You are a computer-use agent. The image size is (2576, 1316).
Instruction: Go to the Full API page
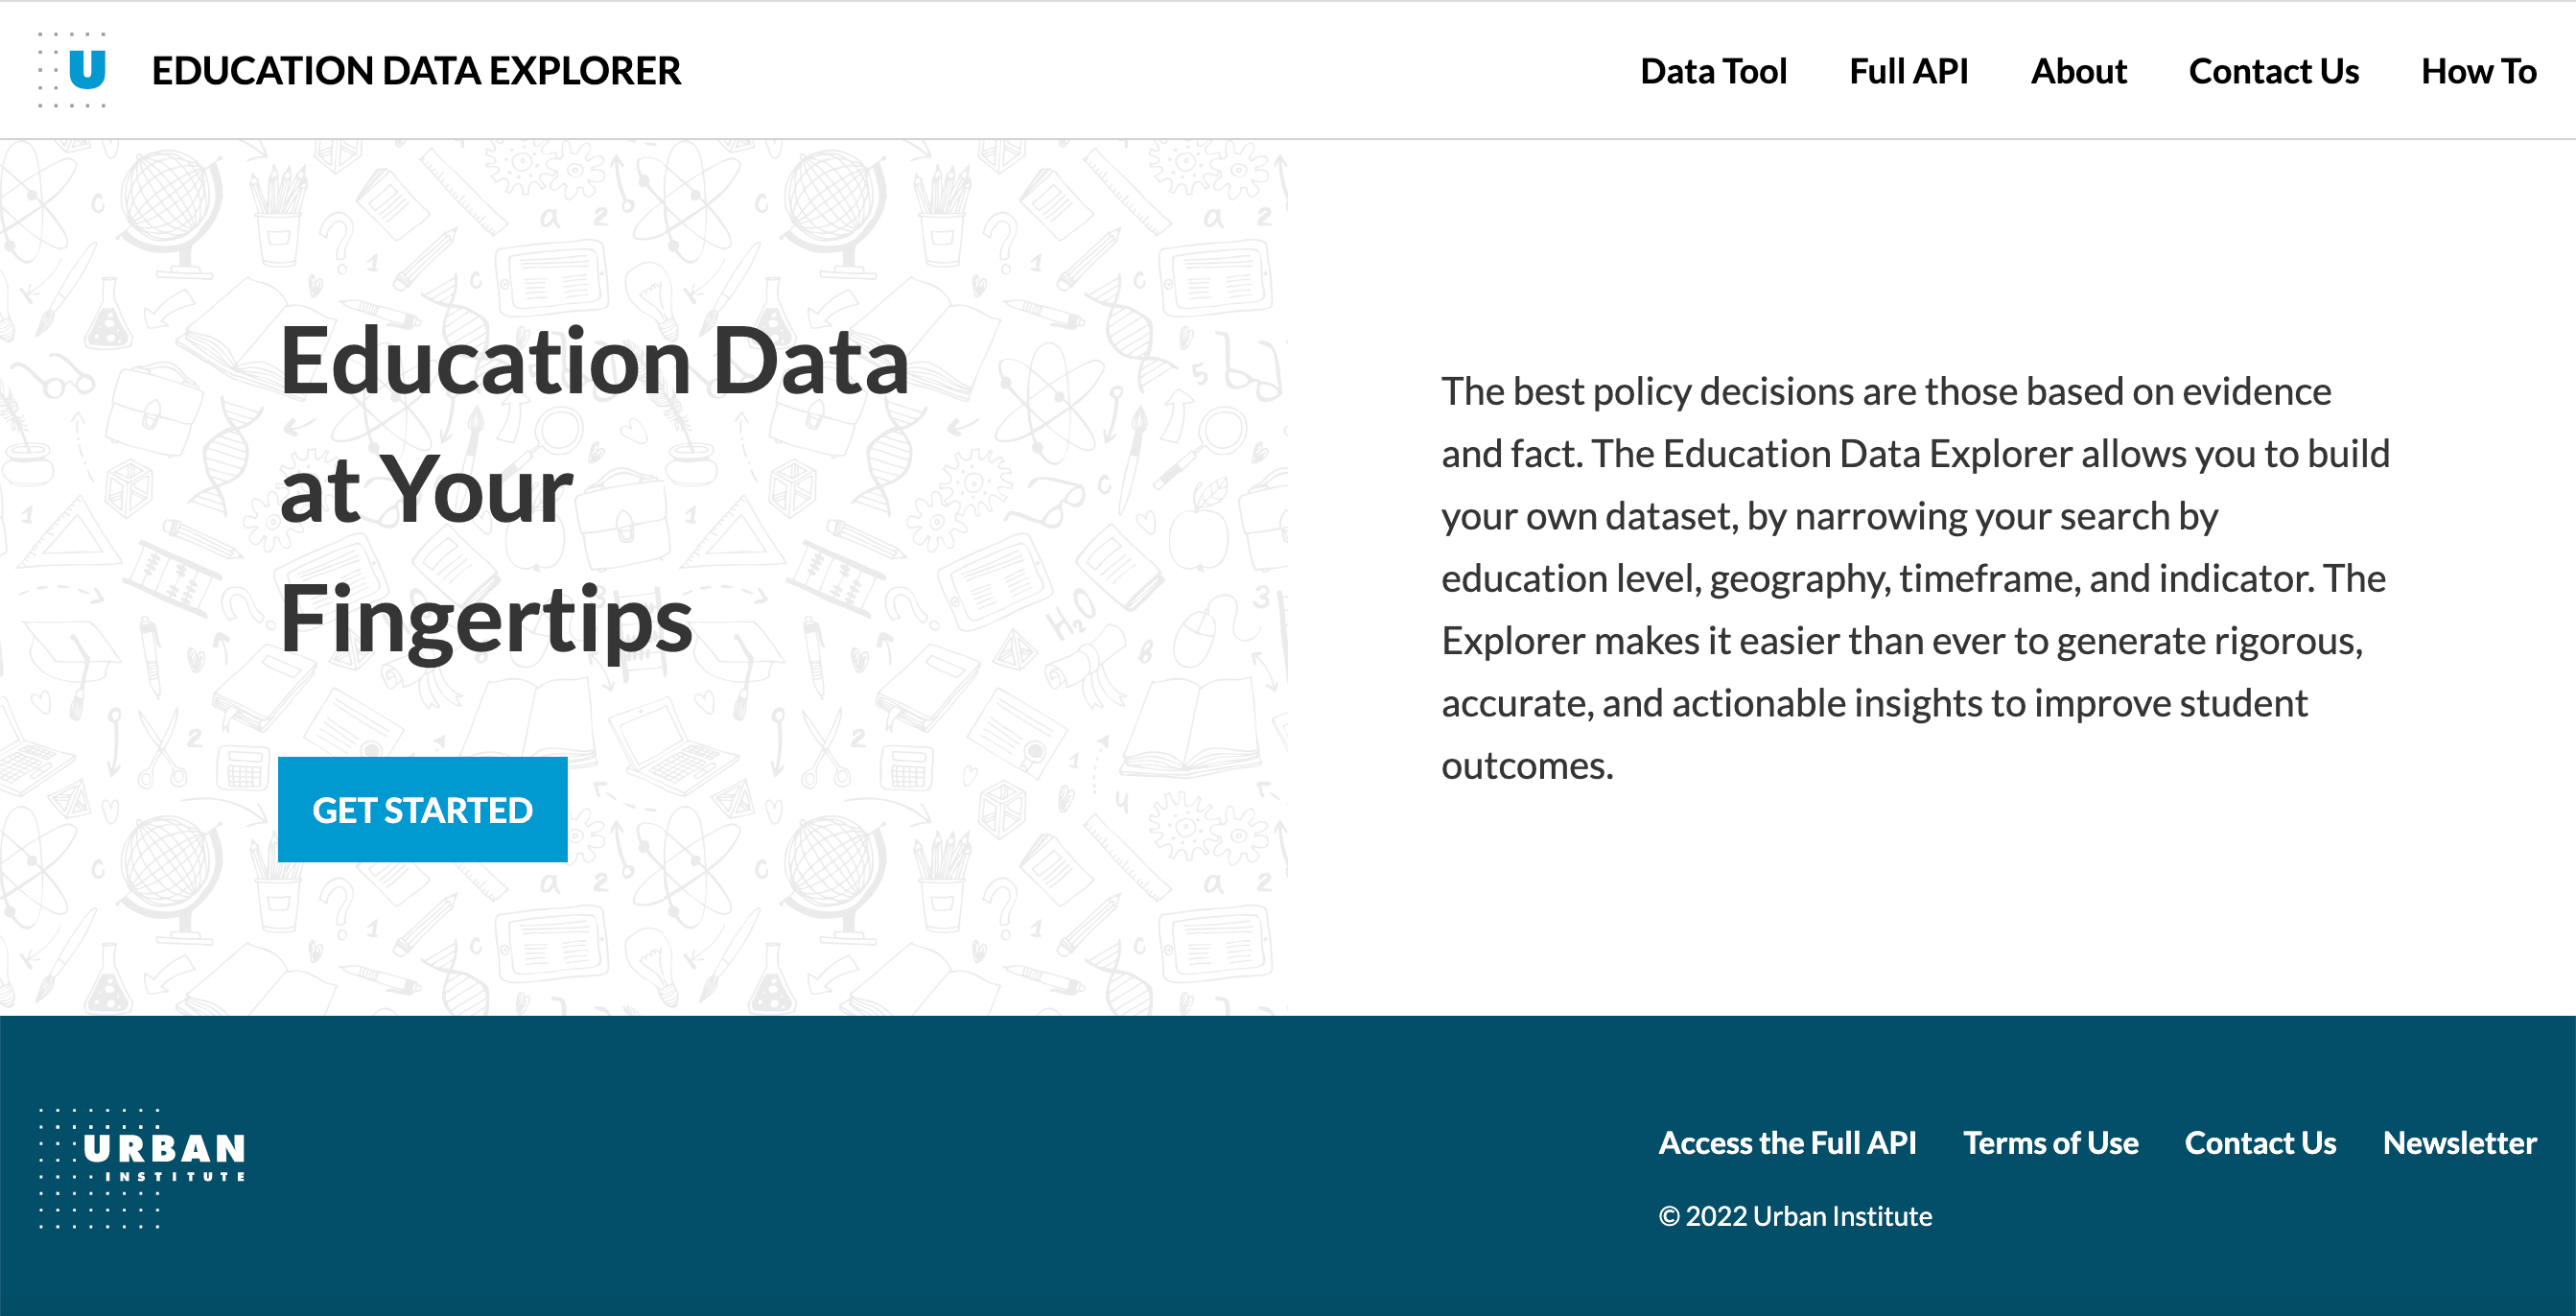pos(1908,71)
